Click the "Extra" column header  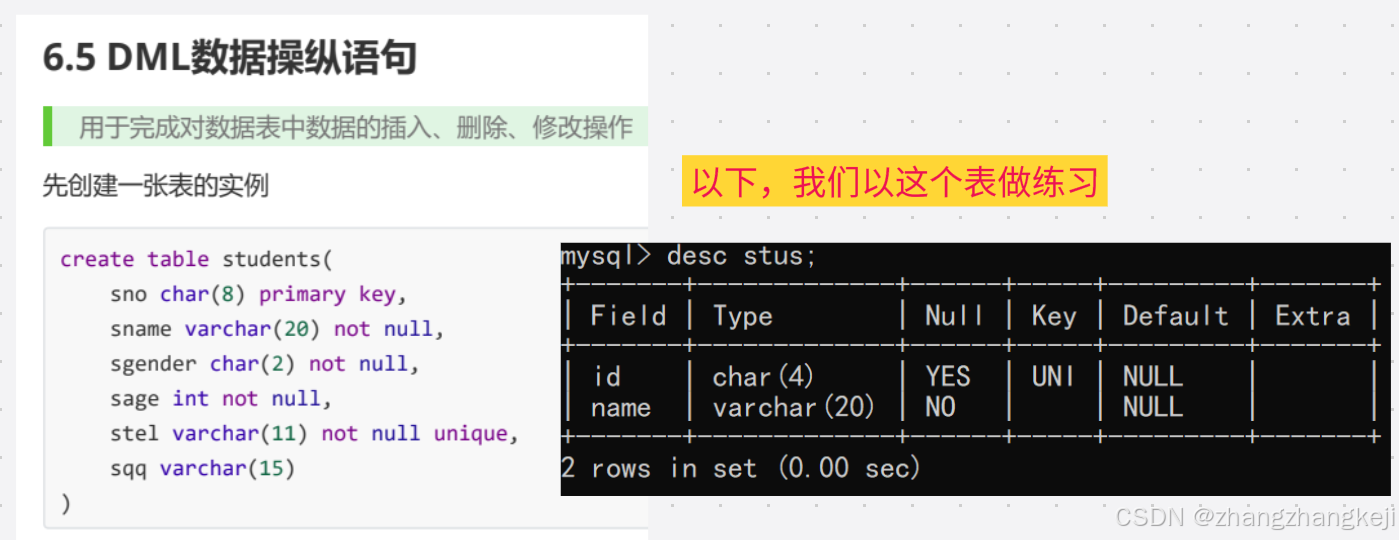coord(1312,316)
